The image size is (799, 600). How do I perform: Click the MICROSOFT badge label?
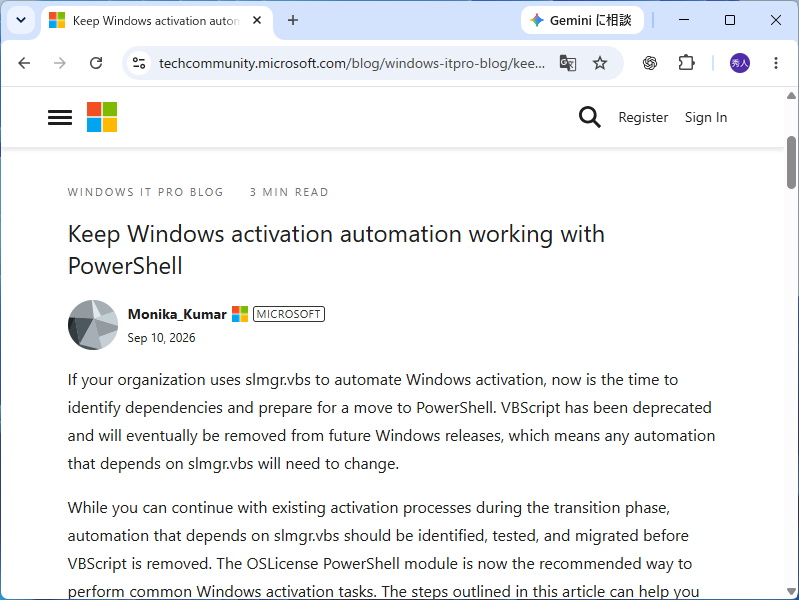point(289,314)
